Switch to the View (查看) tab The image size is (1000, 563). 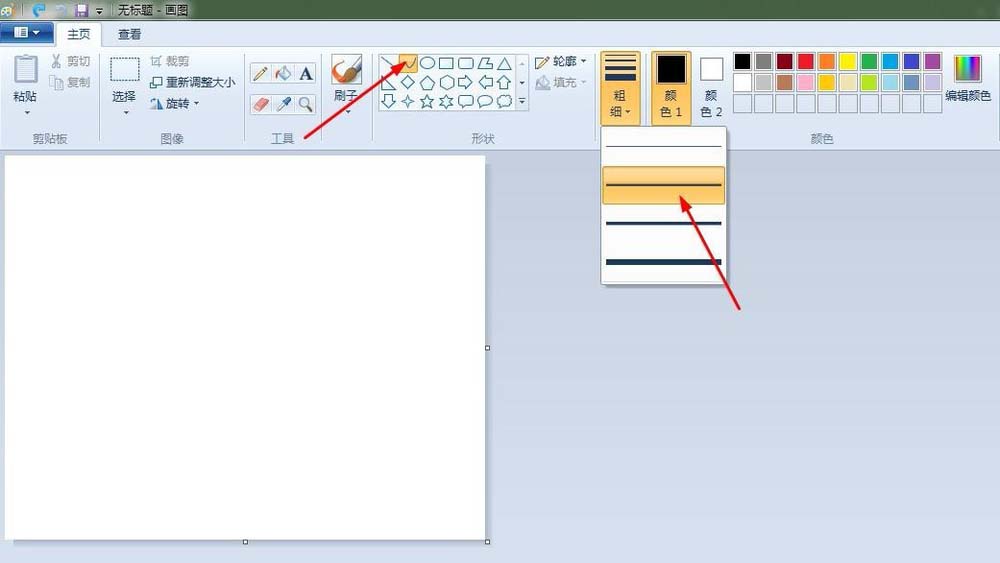pos(129,34)
